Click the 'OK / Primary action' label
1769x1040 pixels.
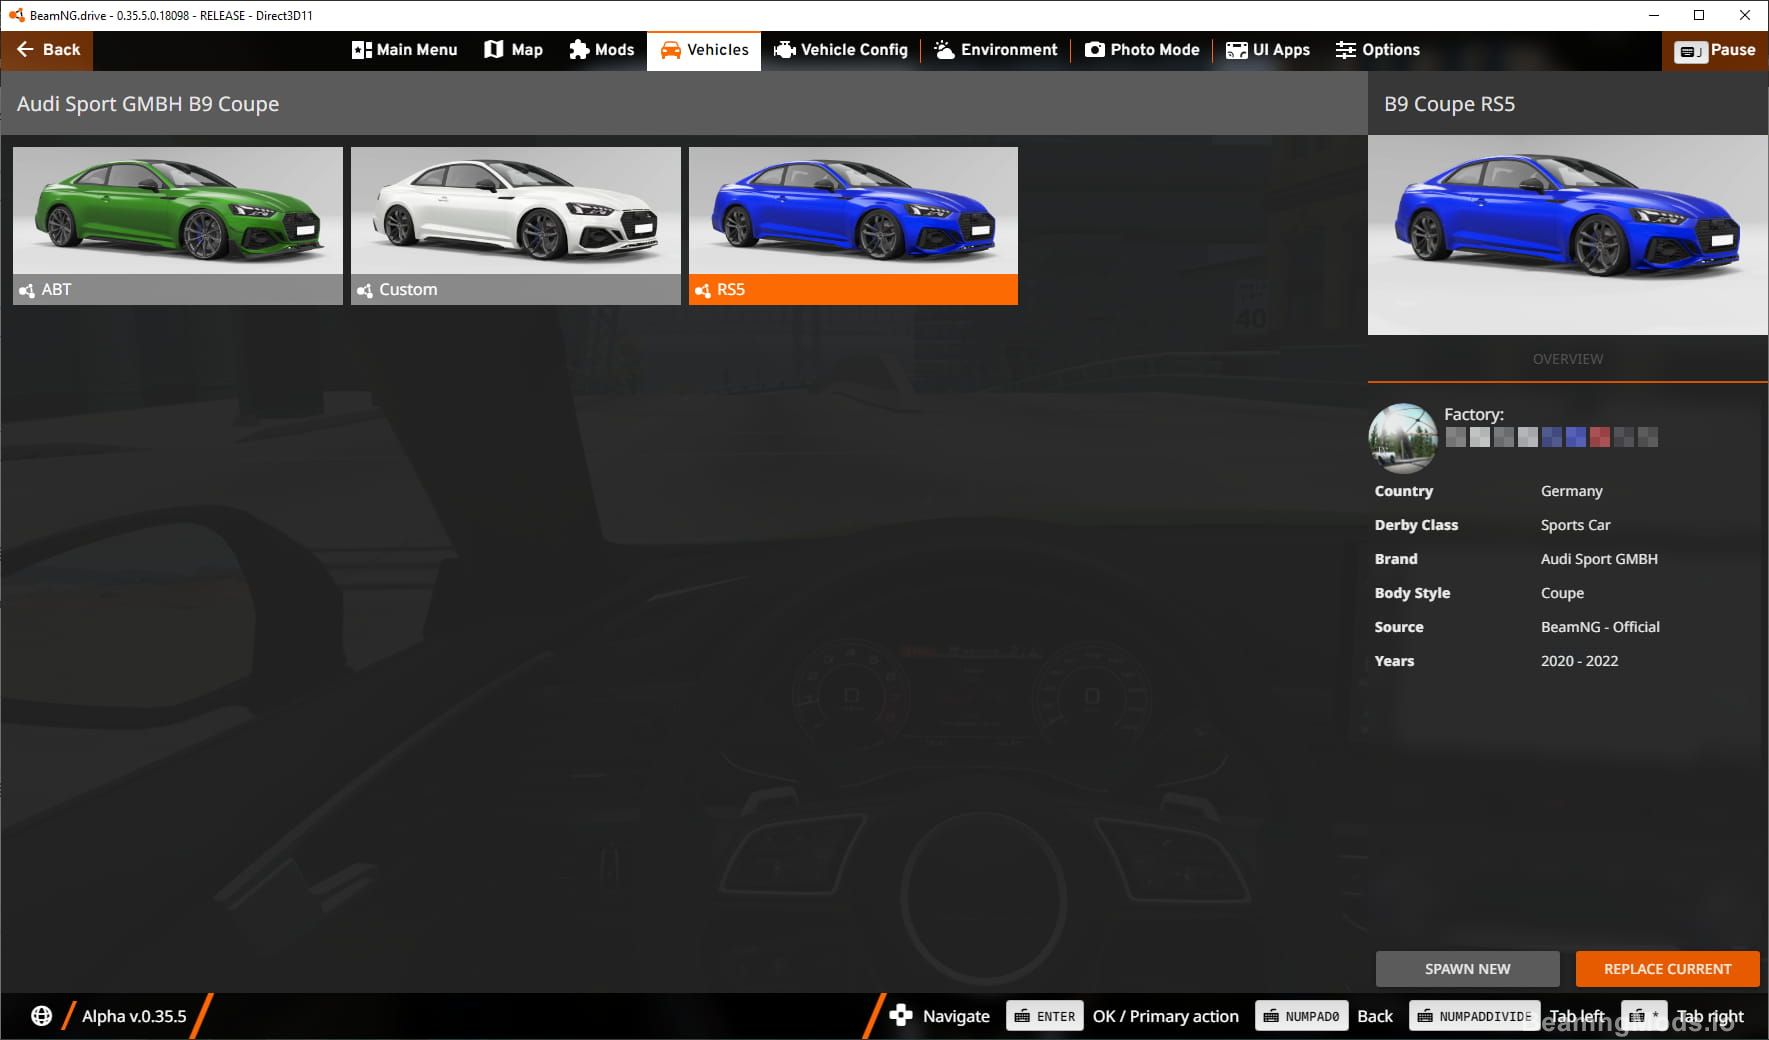click(1166, 1016)
